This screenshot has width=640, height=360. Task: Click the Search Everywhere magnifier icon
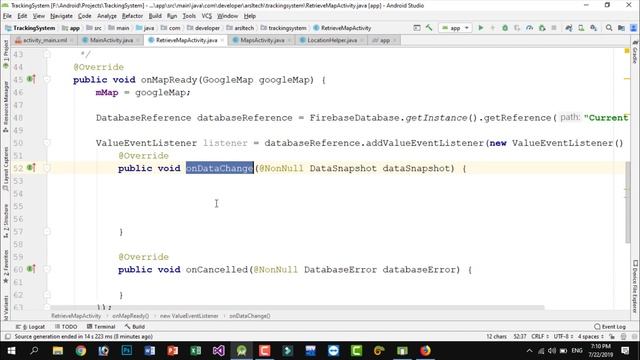[x=609, y=28]
